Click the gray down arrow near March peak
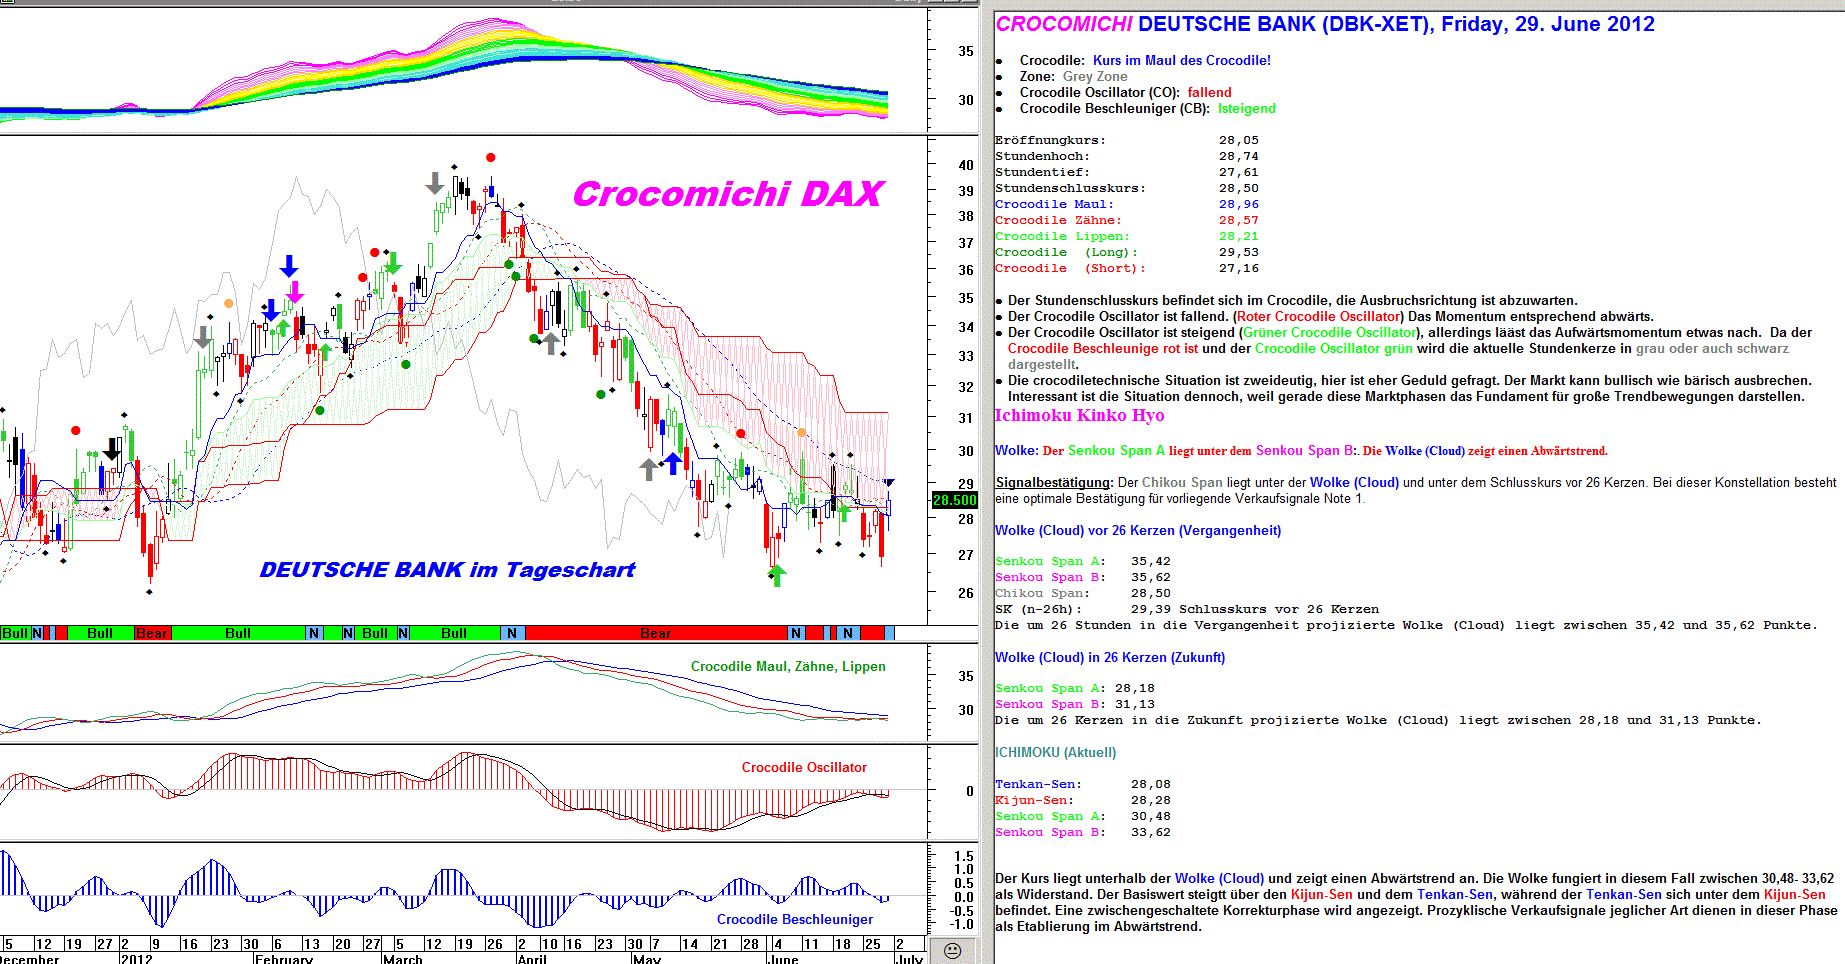 (x=434, y=183)
